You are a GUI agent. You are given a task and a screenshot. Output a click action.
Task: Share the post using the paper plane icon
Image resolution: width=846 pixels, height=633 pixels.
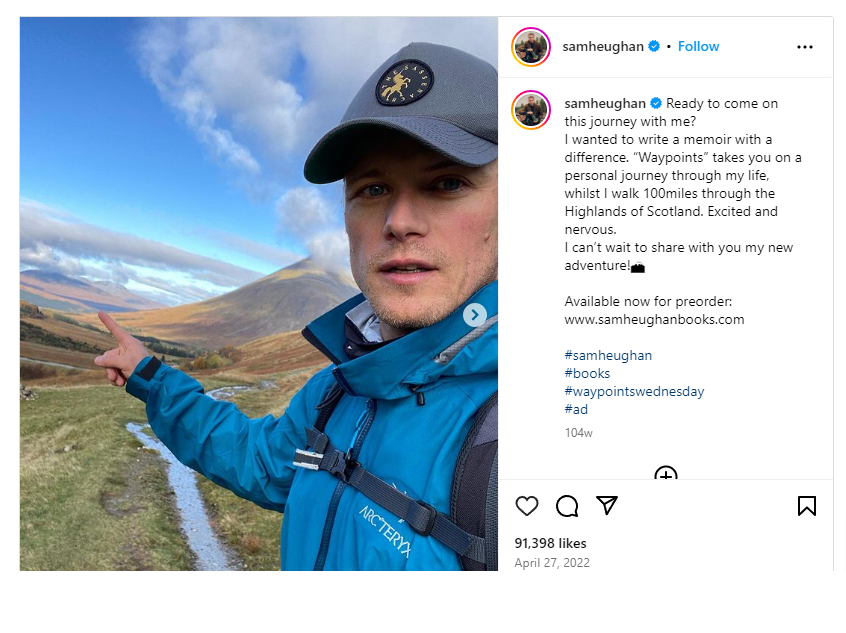pyautogui.click(x=607, y=506)
